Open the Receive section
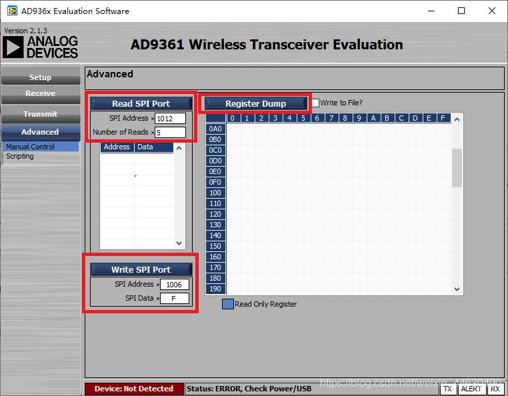This screenshot has width=508, height=396. [x=40, y=93]
